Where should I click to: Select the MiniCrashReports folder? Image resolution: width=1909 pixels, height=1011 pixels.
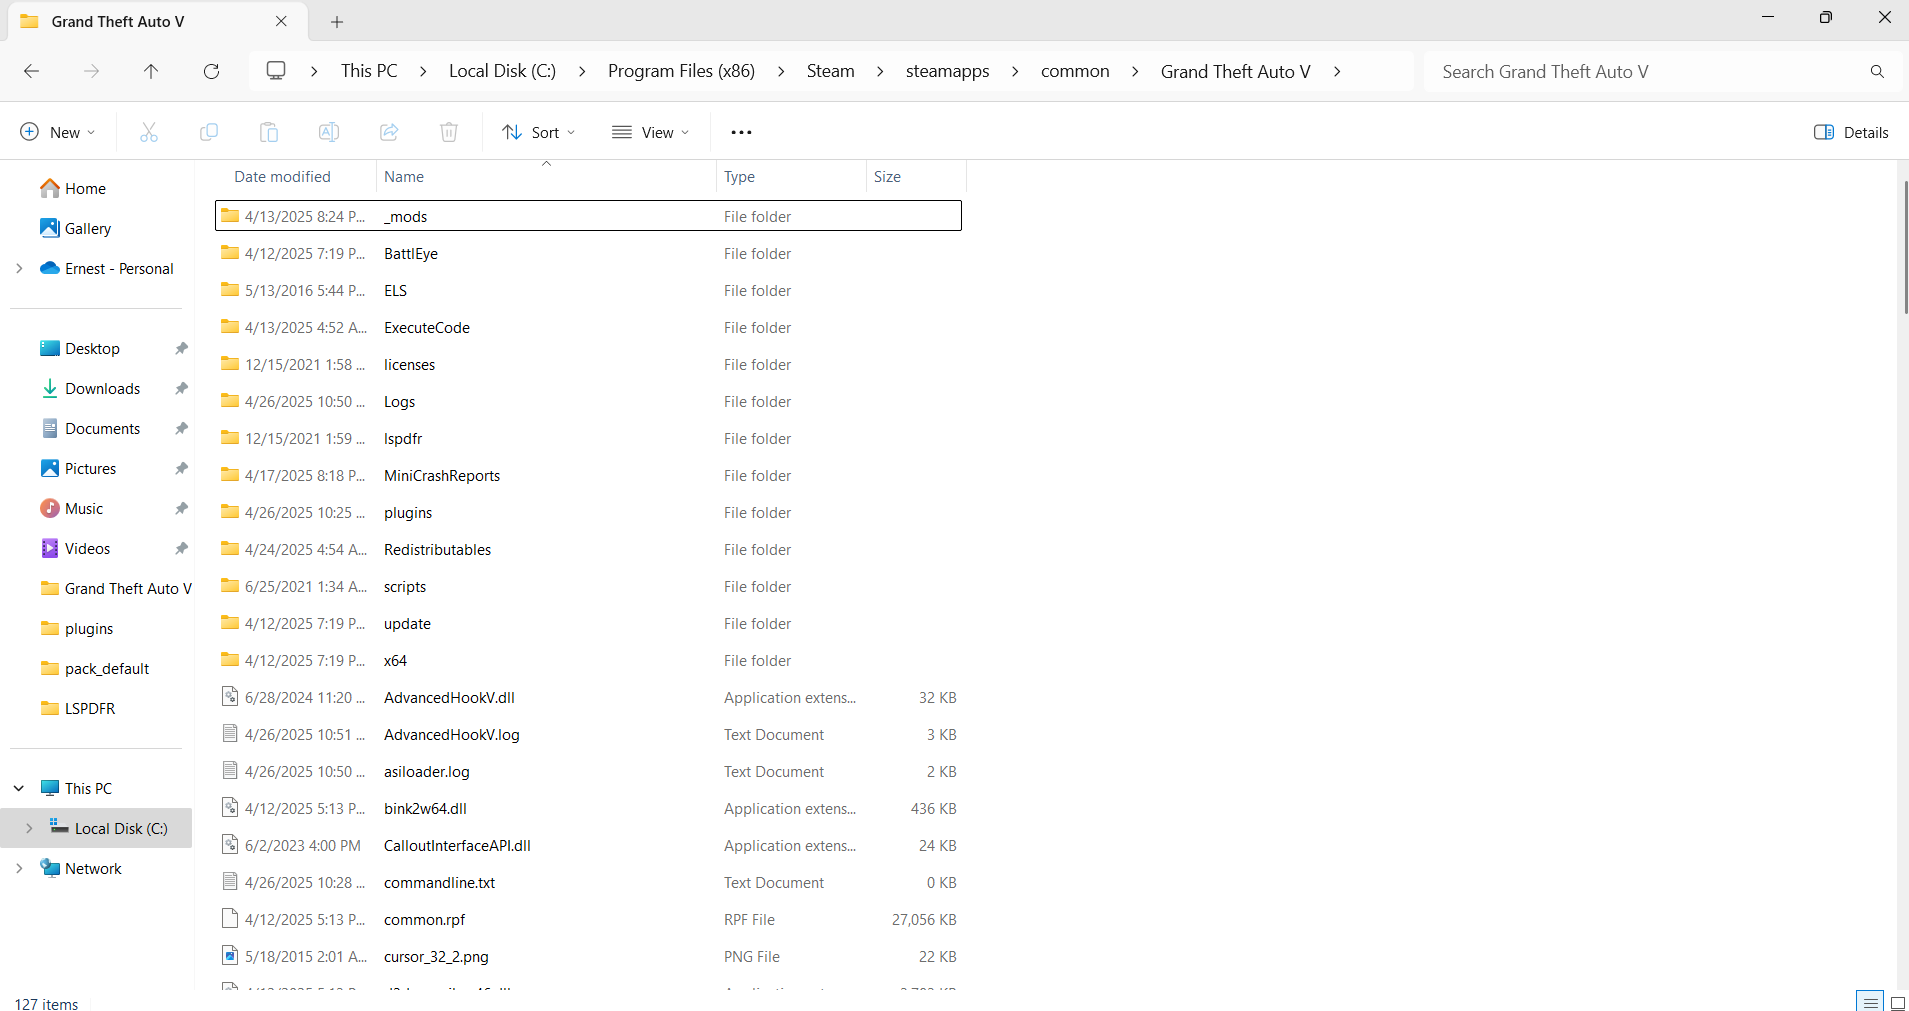coord(589,475)
